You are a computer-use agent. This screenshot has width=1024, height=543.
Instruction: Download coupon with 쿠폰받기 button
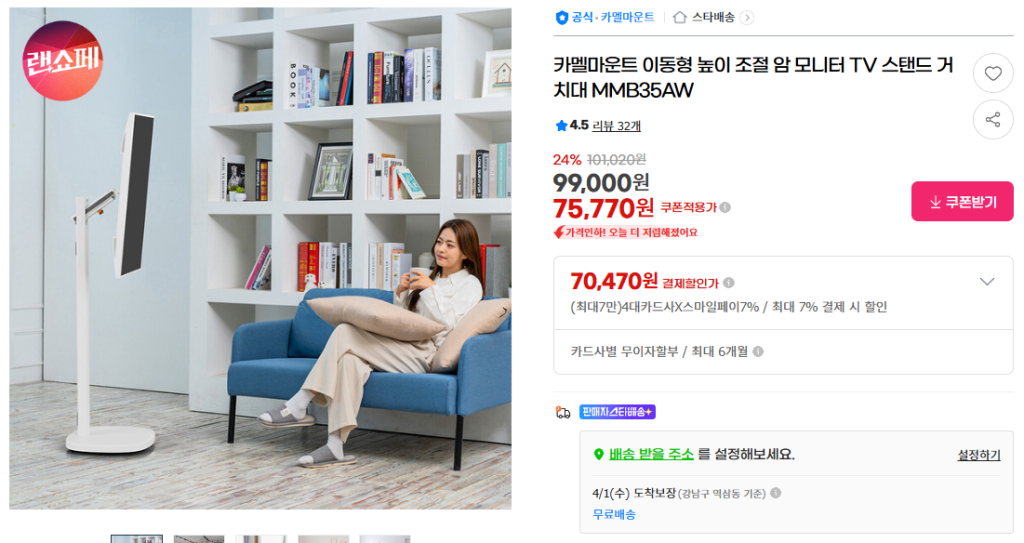pos(962,201)
